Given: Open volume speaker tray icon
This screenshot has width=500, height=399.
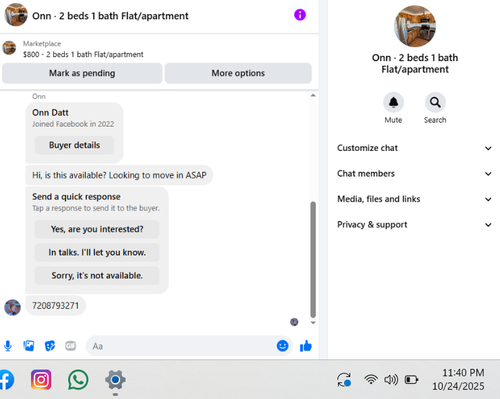Looking at the screenshot, I should point(391,380).
